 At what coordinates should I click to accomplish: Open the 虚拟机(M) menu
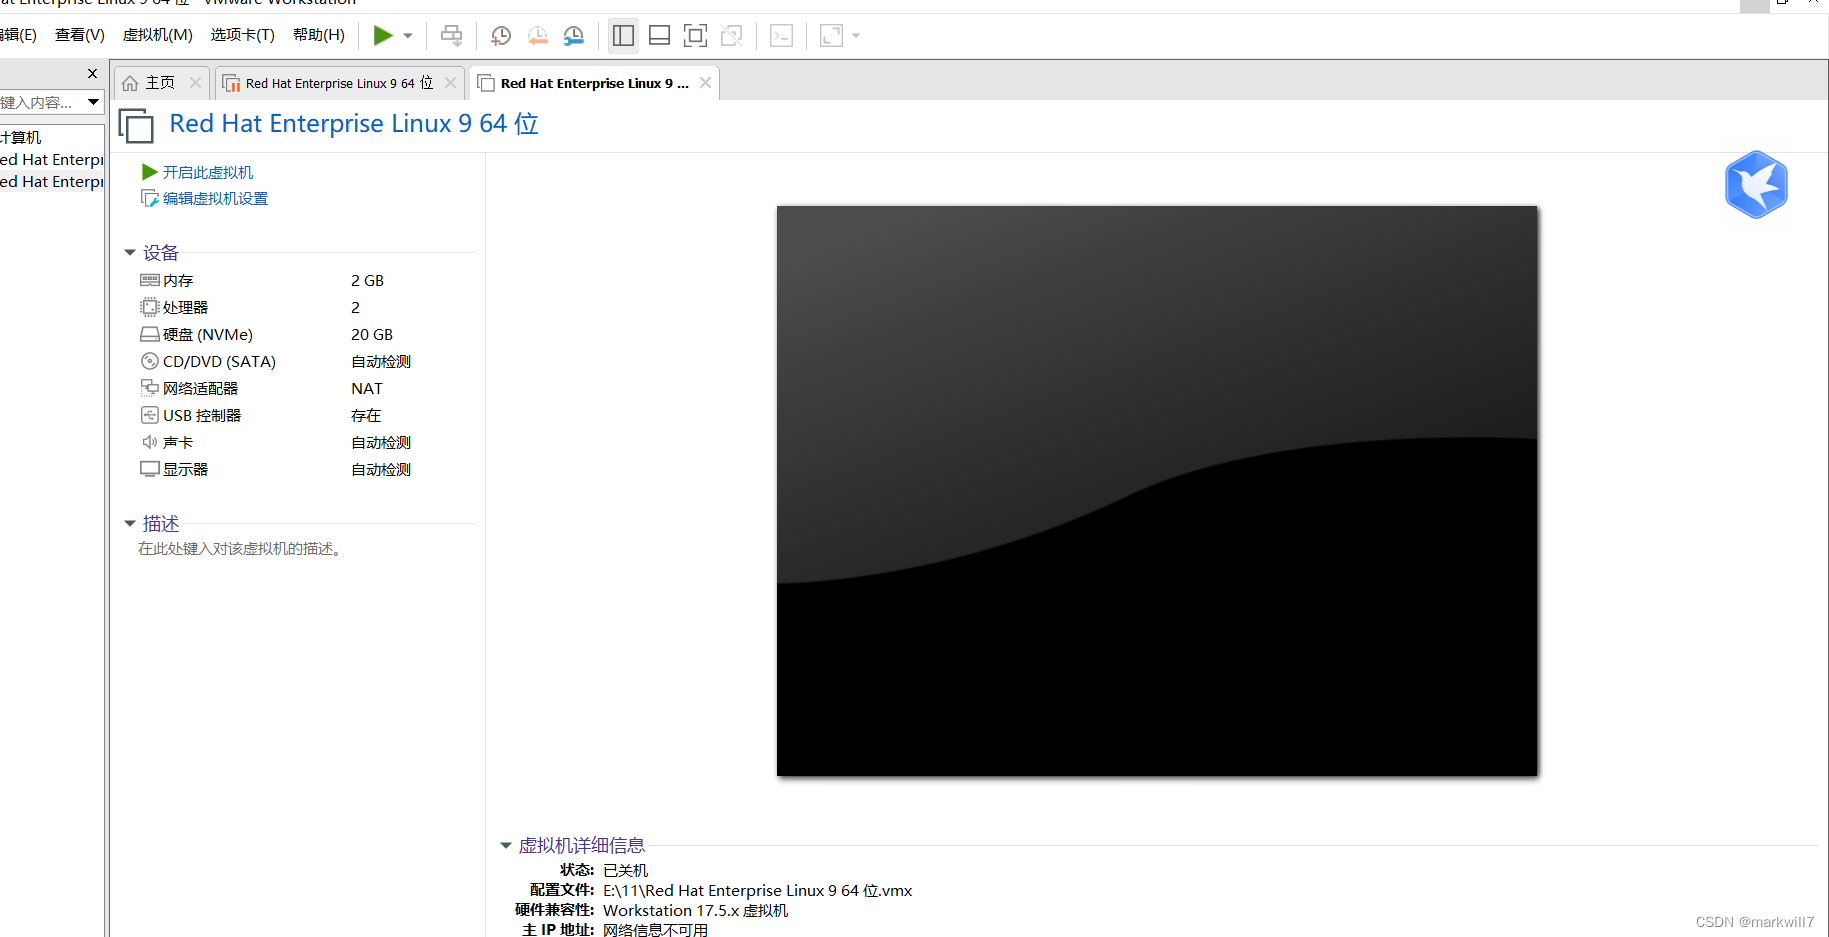[x=158, y=35]
